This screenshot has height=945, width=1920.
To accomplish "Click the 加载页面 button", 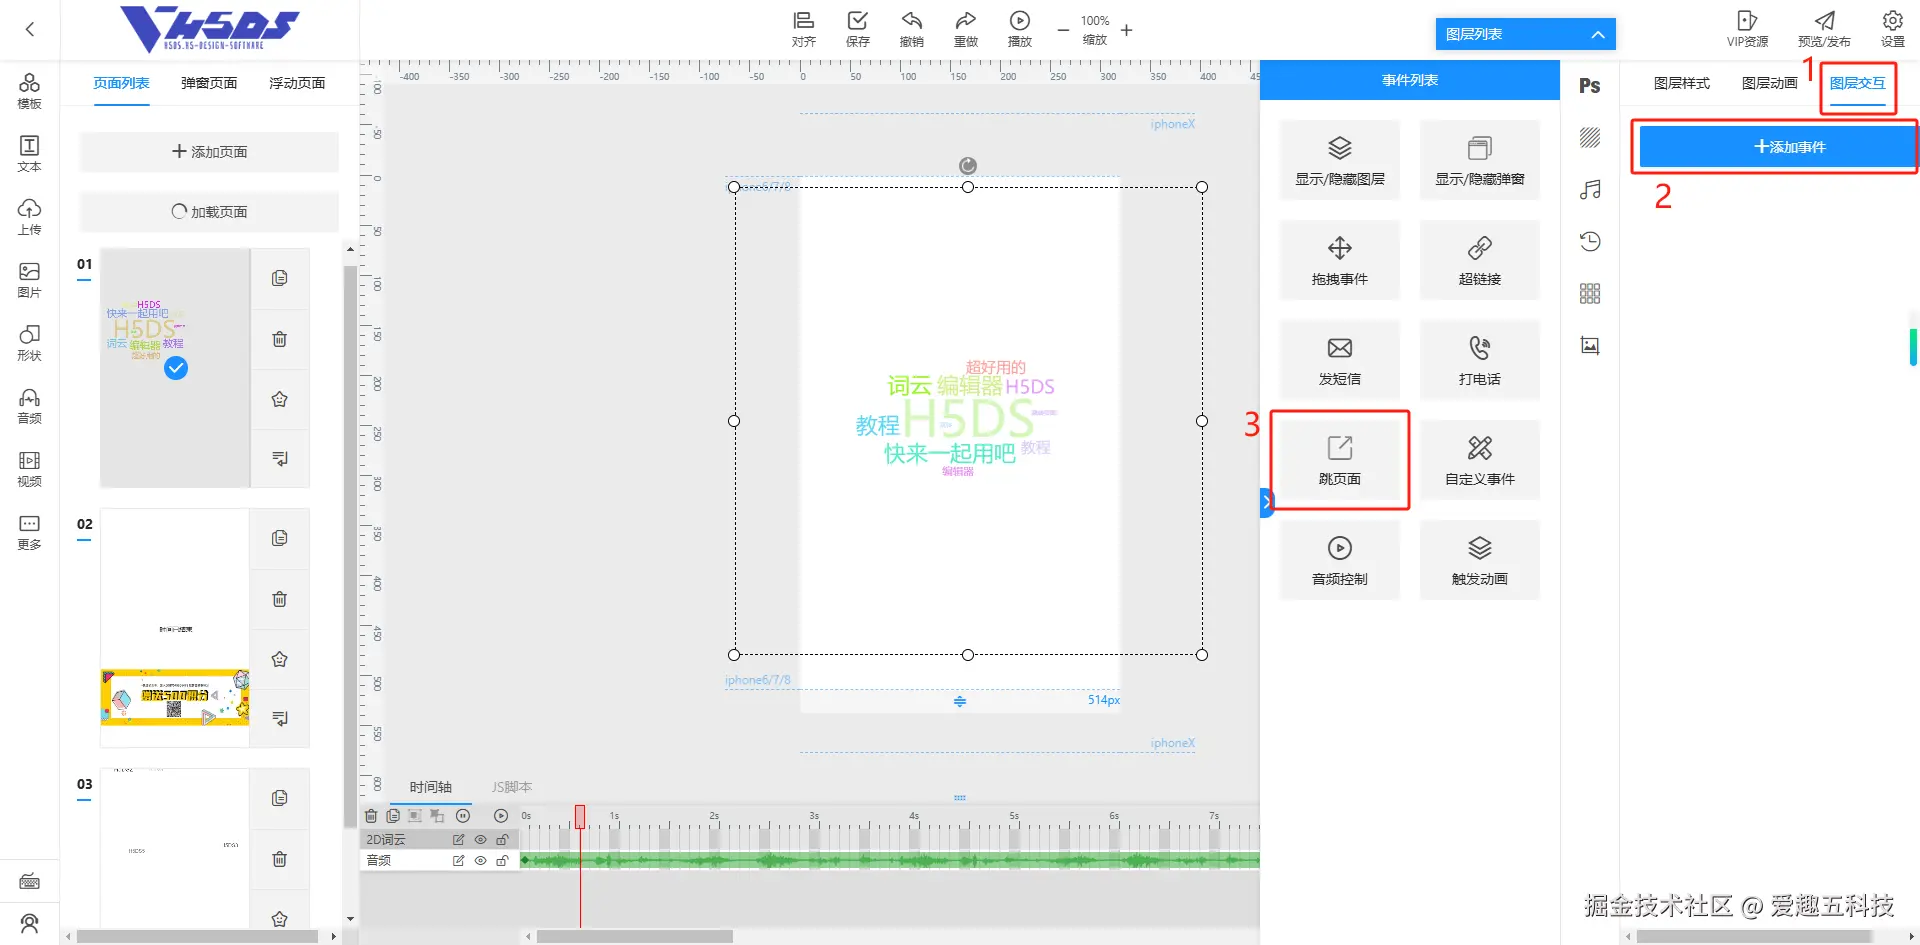I will click(209, 212).
